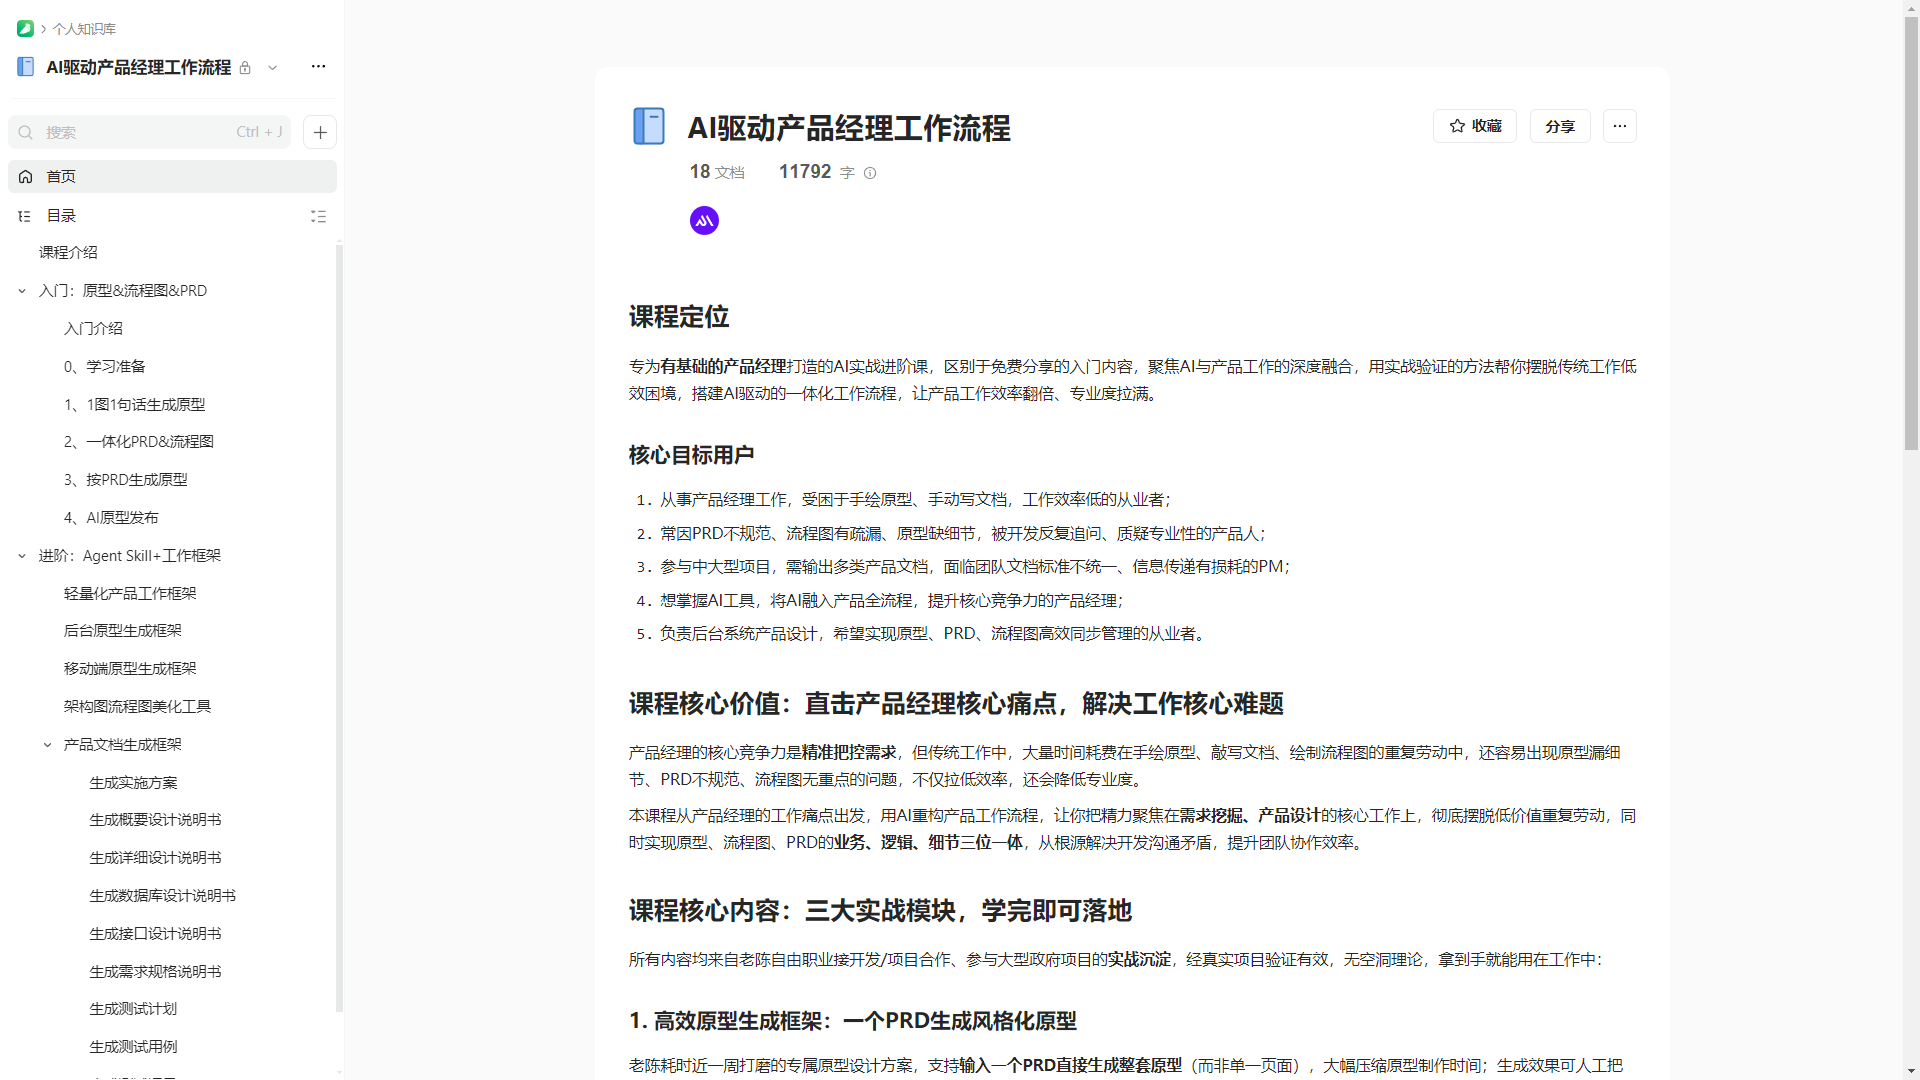
Task: Click the blue book icon beside main title
Action: [x=649, y=127]
